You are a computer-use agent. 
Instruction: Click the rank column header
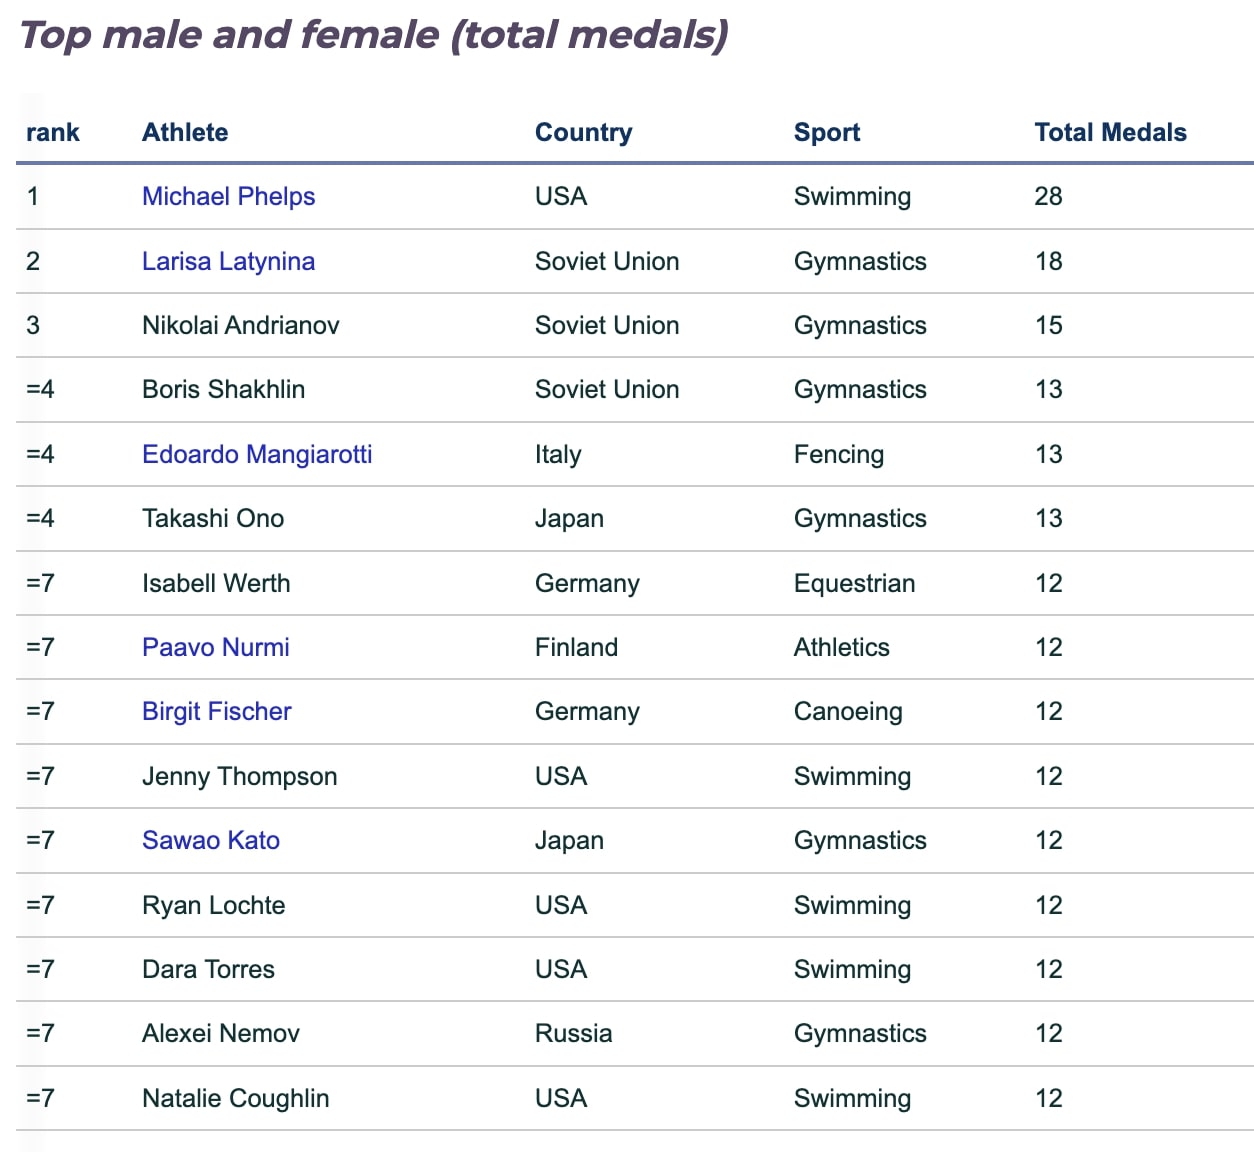tap(52, 132)
